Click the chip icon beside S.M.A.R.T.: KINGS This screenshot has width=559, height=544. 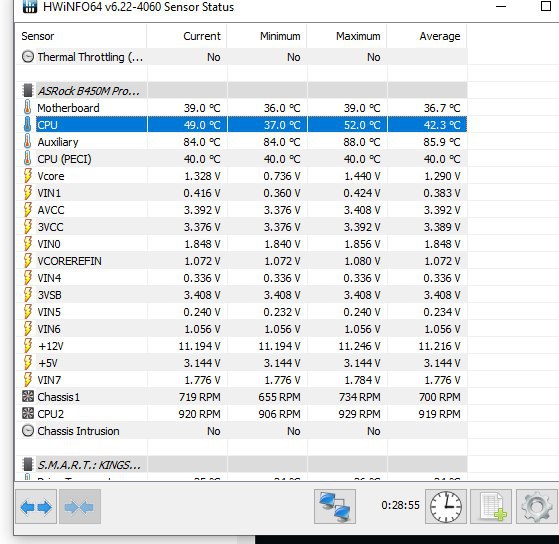[x=28, y=465]
